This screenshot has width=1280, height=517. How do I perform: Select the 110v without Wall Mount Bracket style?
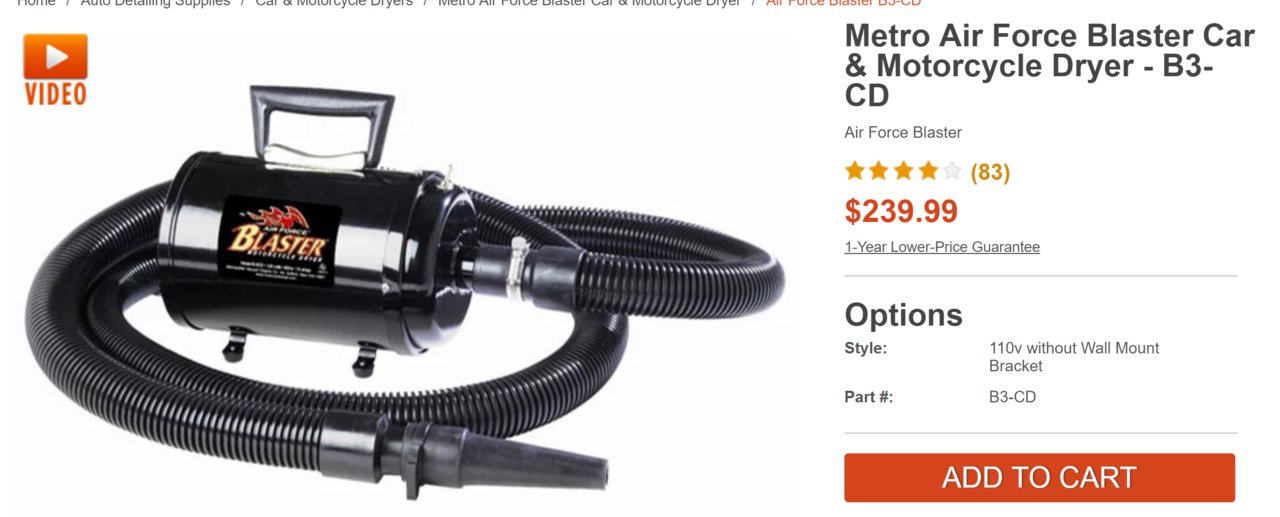pyautogui.click(x=1074, y=357)
